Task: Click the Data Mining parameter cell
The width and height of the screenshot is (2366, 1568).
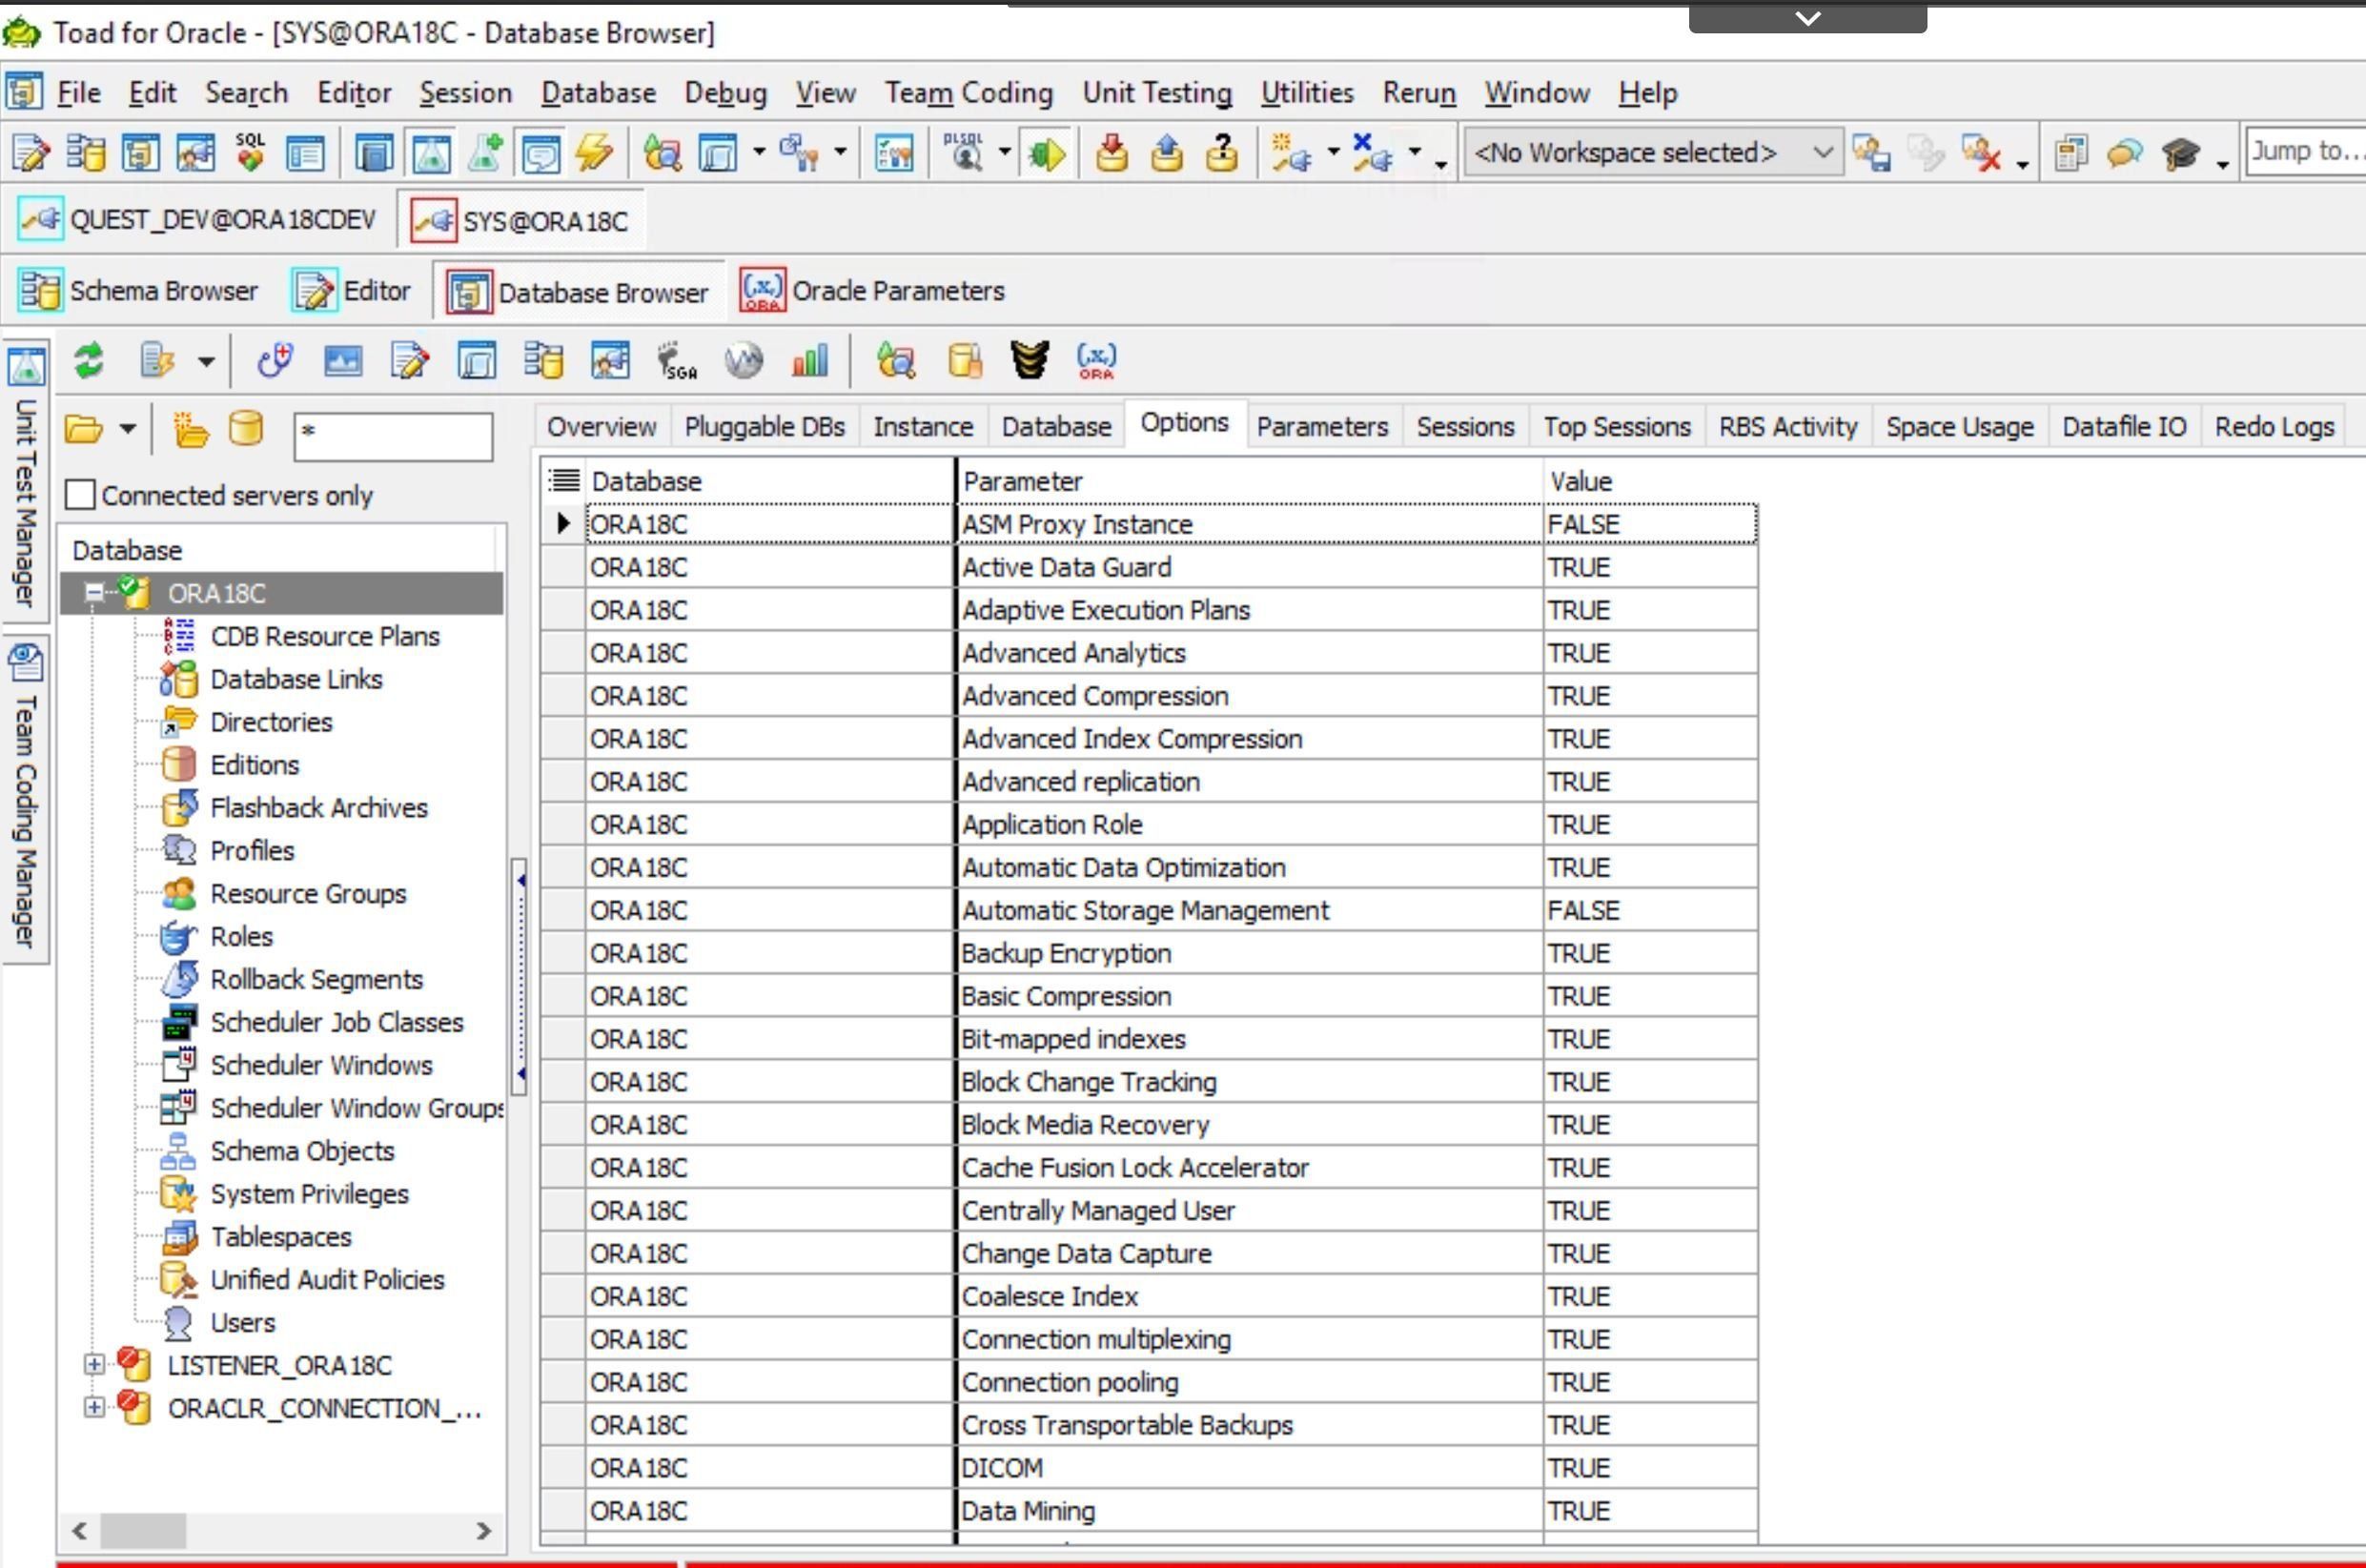Action: click(1249, 1511)
